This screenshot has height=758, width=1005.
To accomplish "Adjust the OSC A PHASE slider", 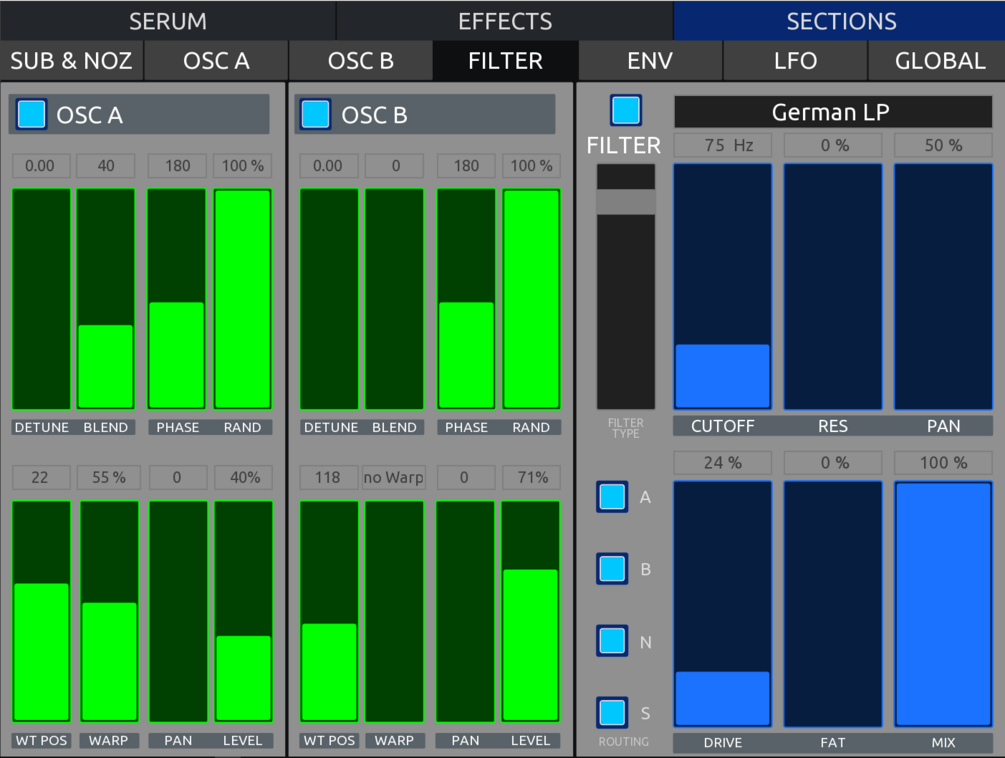I will tap(176, 299).
